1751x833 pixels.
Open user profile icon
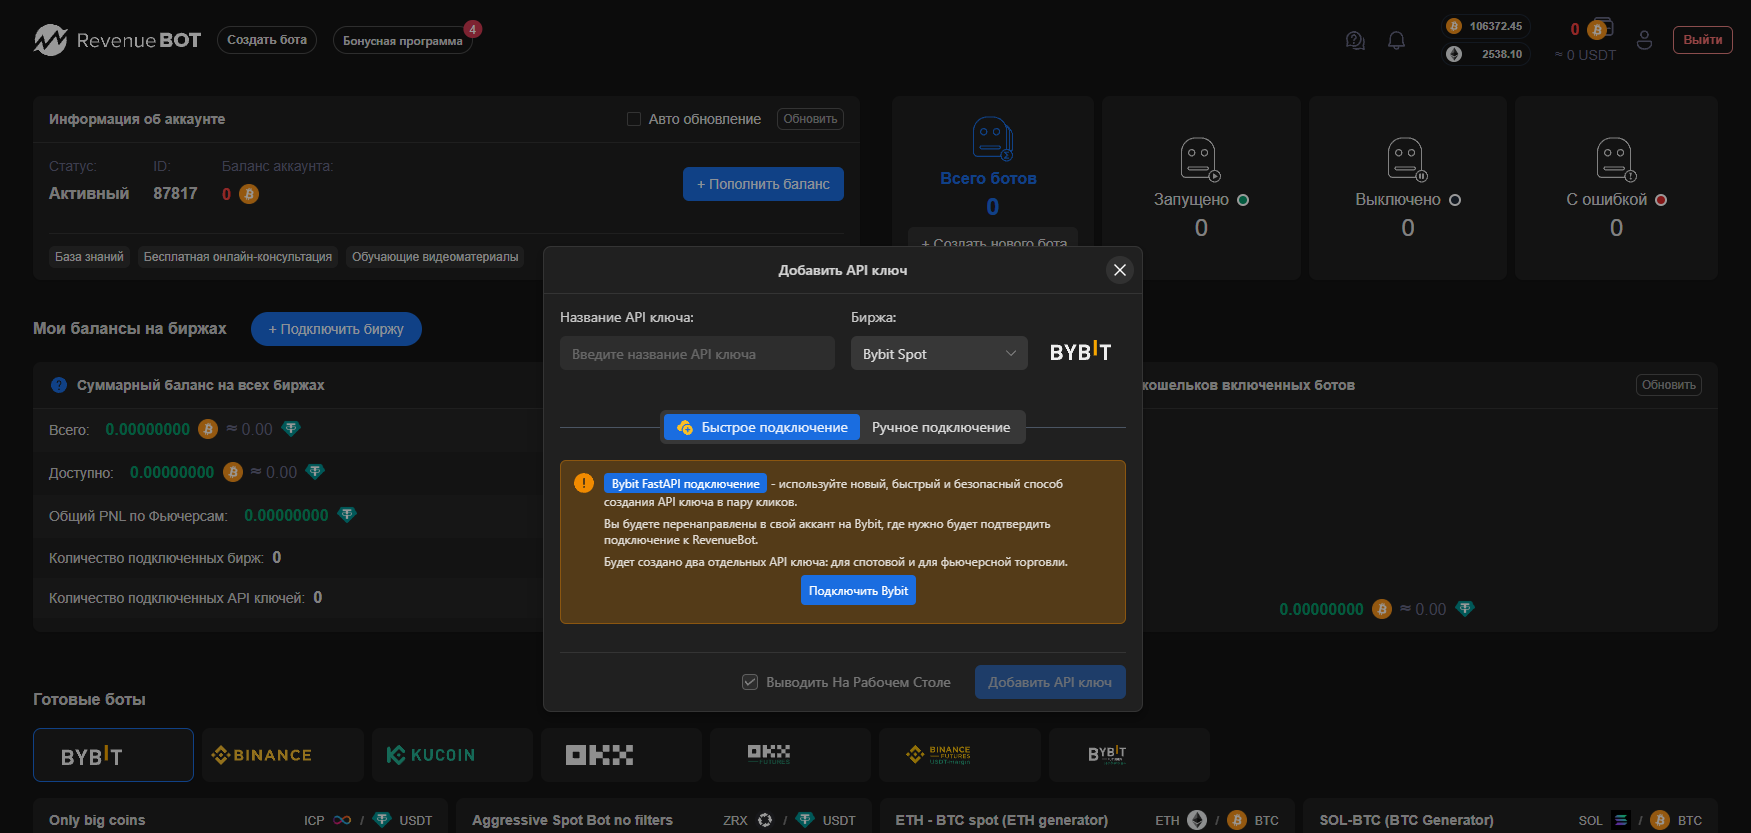[x=1644, y=41]
